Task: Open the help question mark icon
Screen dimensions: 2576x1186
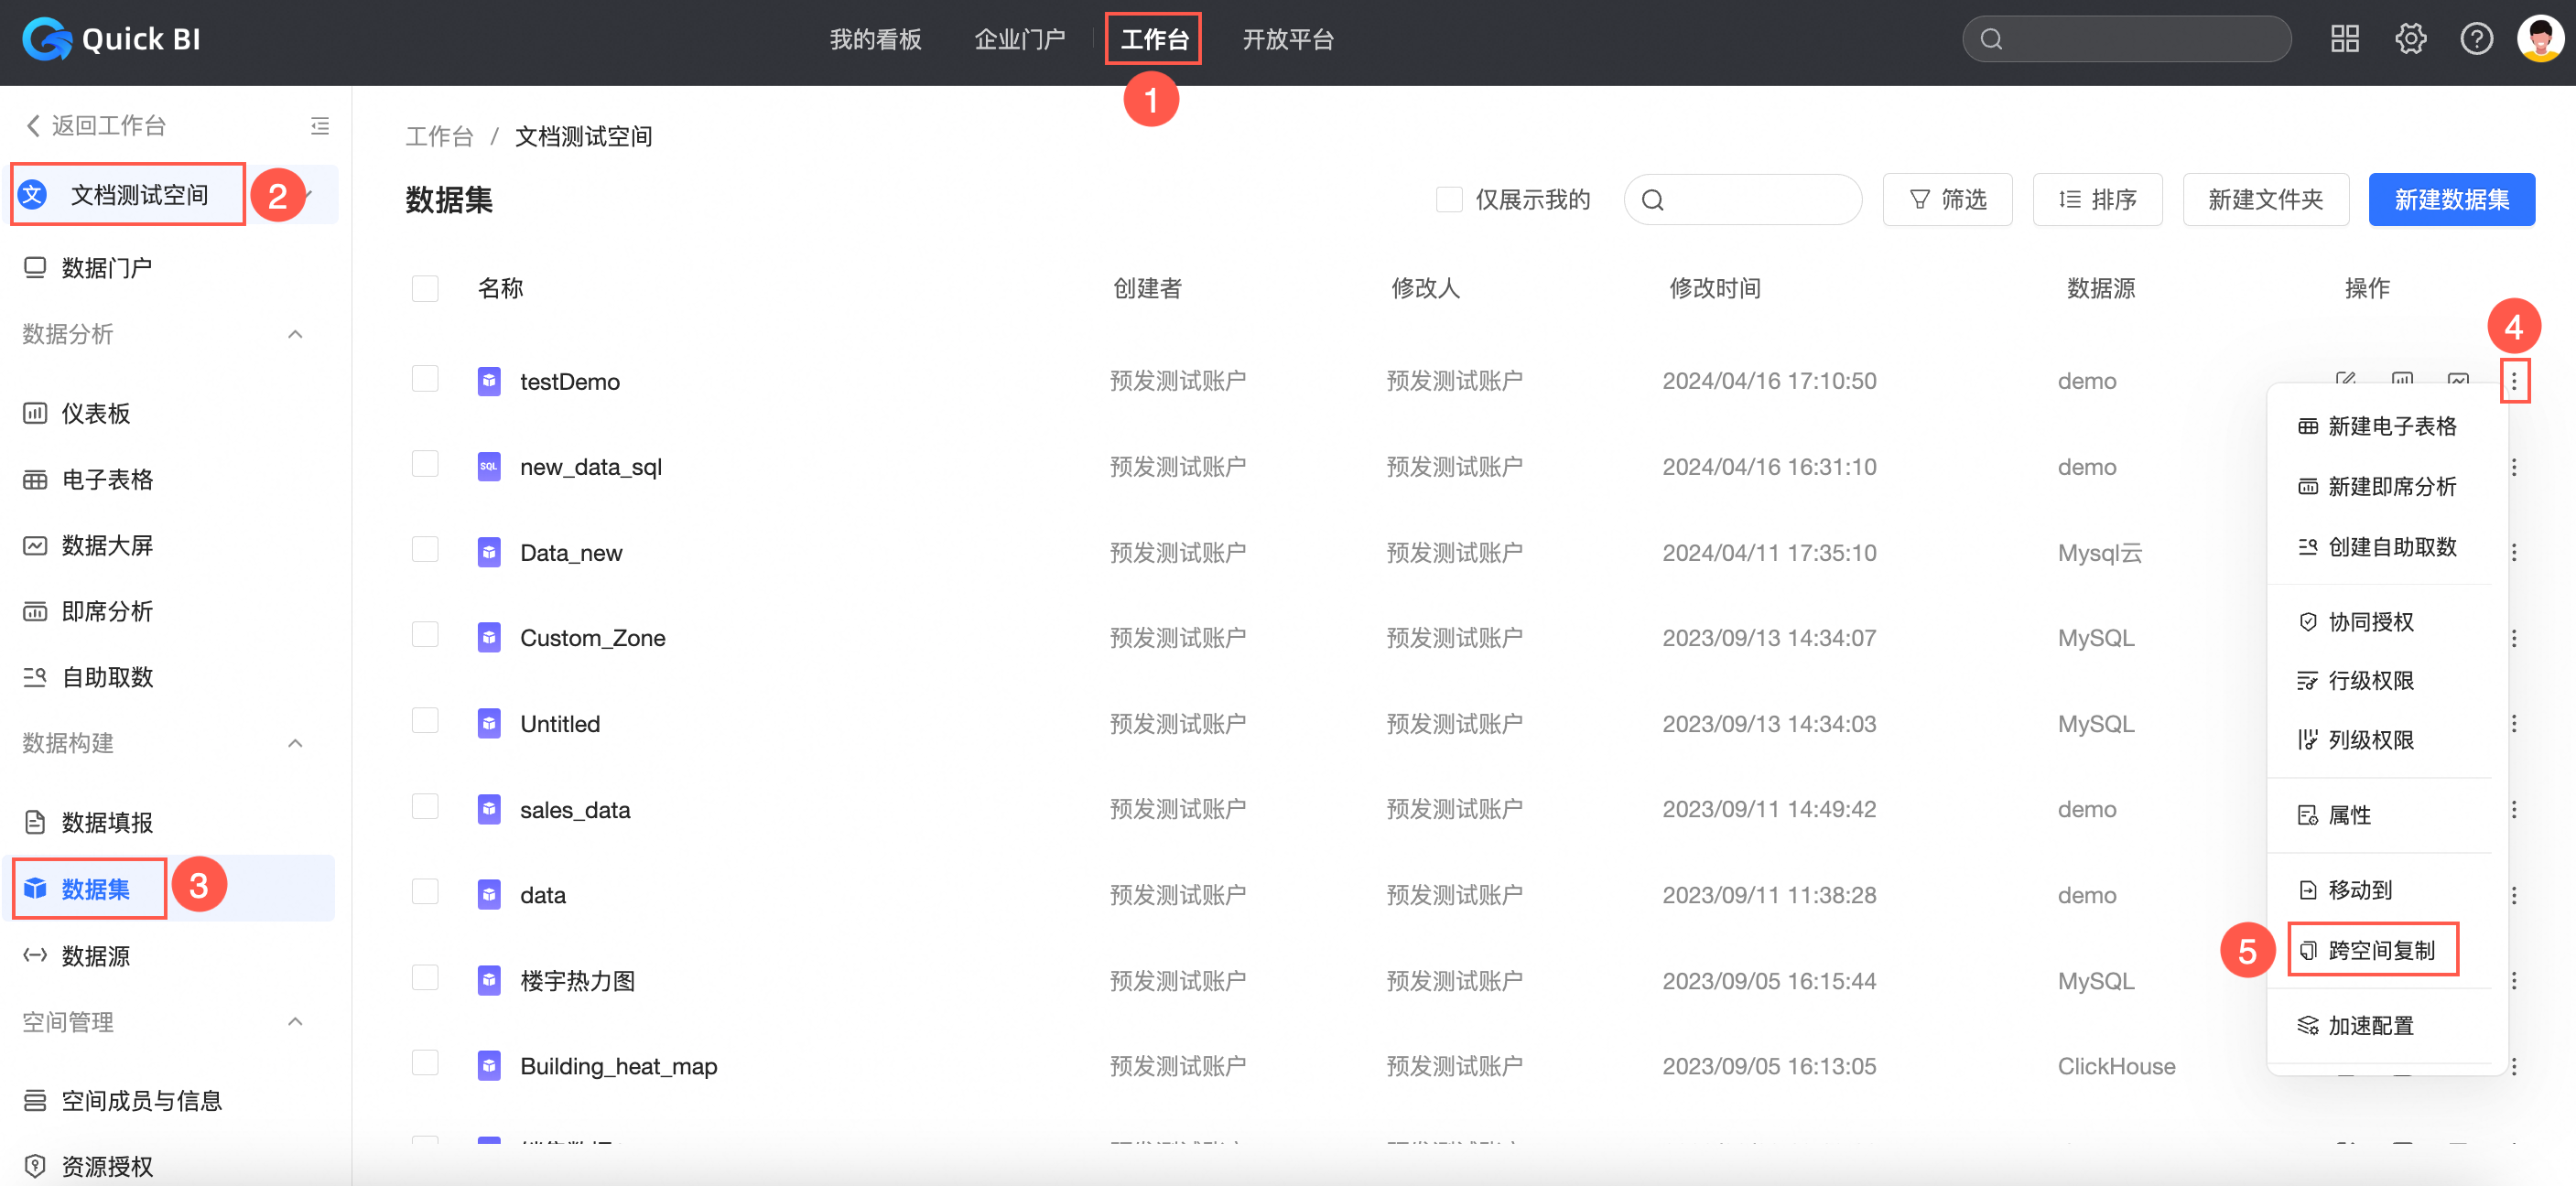Action: coord(2475,39)
